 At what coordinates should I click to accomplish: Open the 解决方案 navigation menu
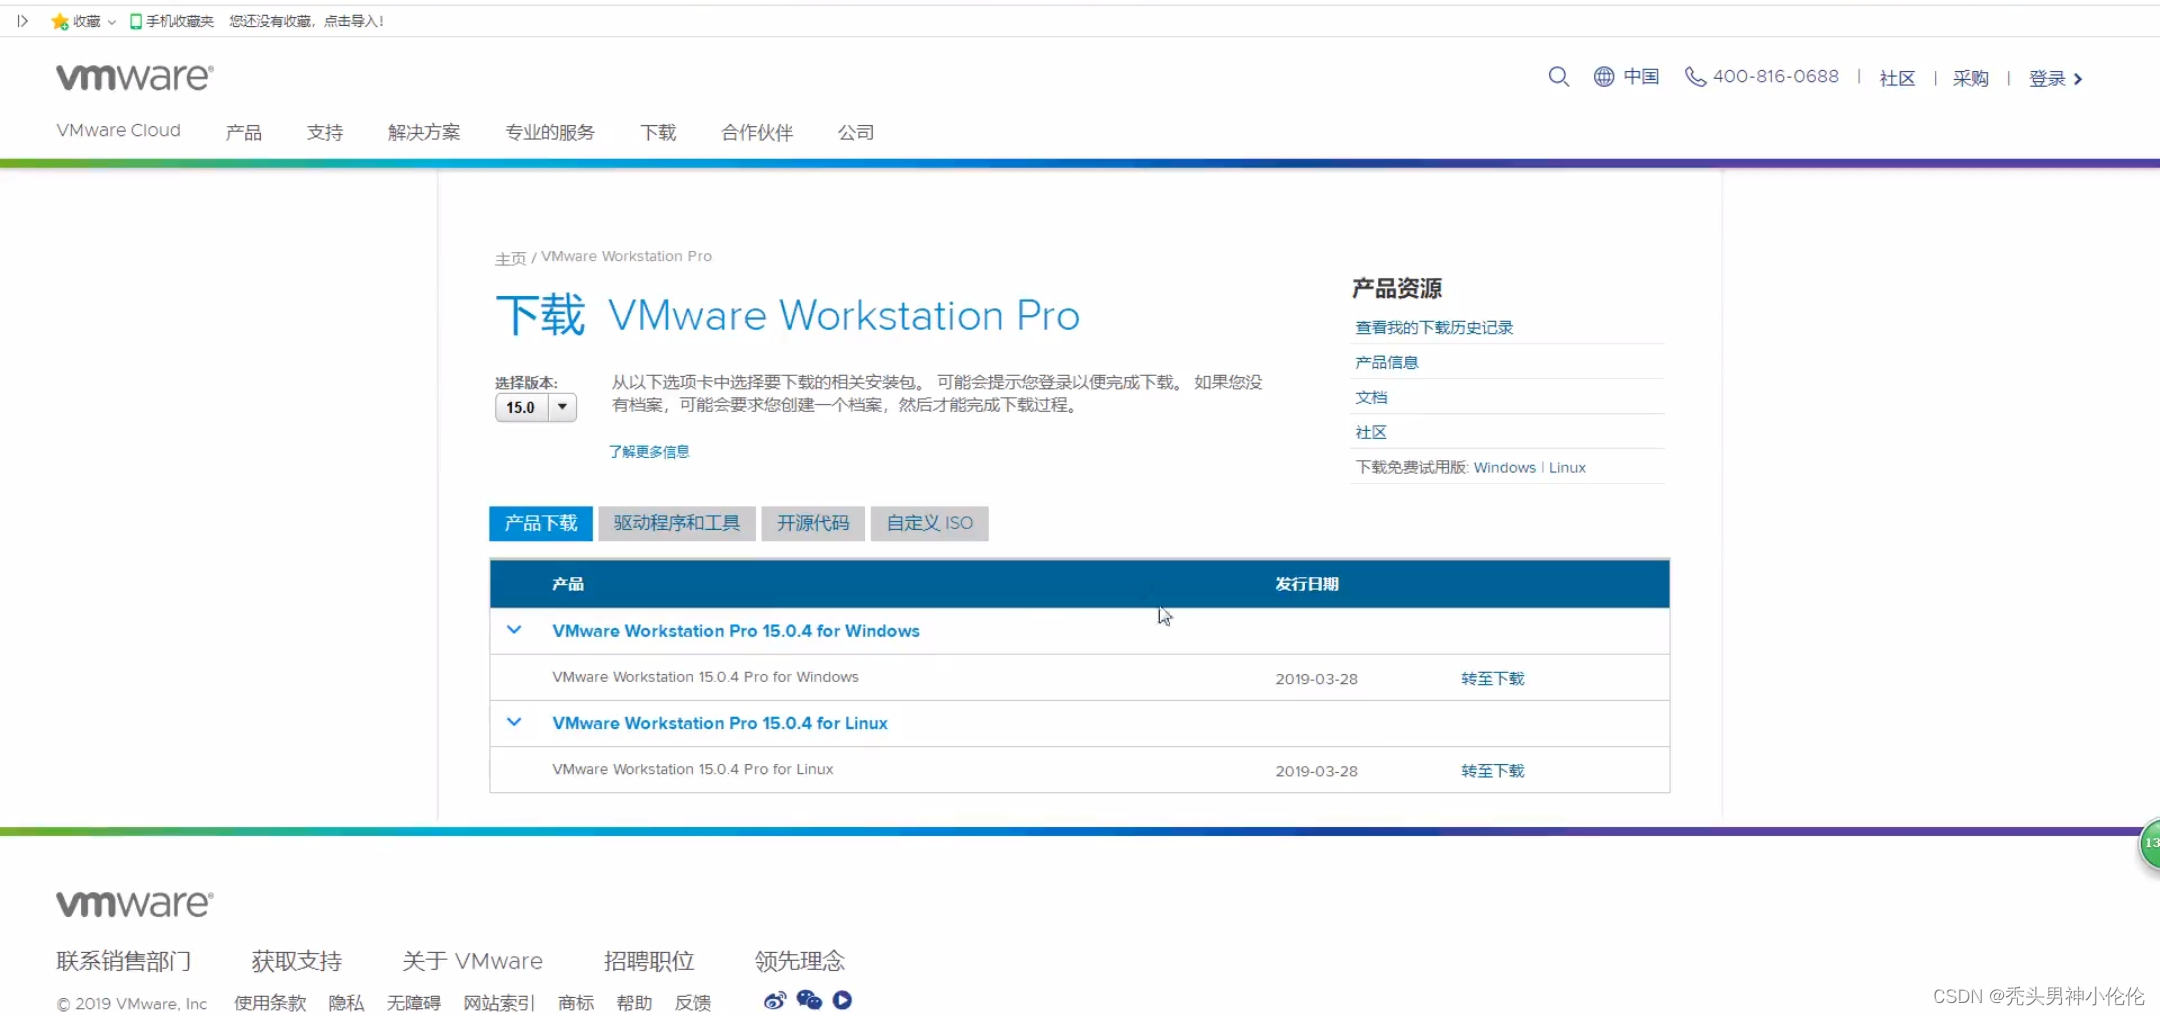pos(424,132)
